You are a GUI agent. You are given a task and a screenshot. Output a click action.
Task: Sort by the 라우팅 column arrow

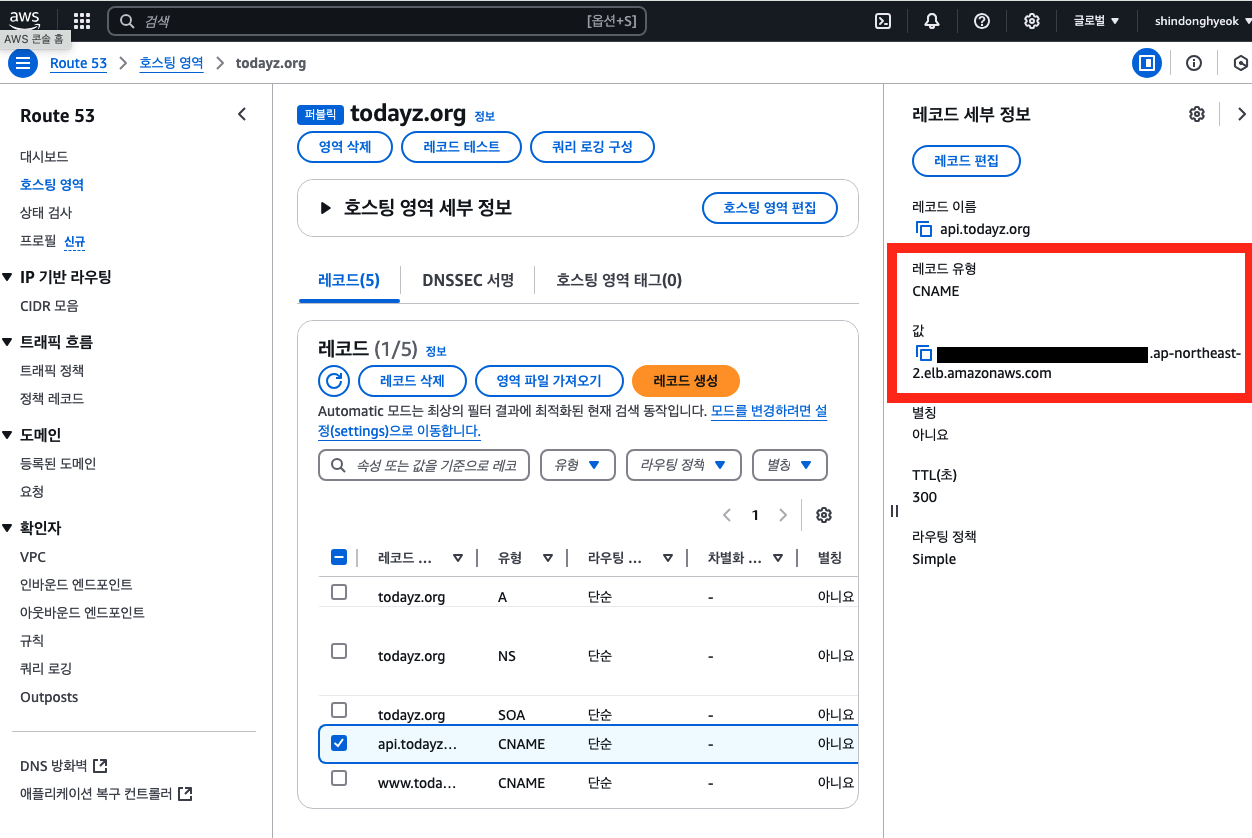point(668,558)
